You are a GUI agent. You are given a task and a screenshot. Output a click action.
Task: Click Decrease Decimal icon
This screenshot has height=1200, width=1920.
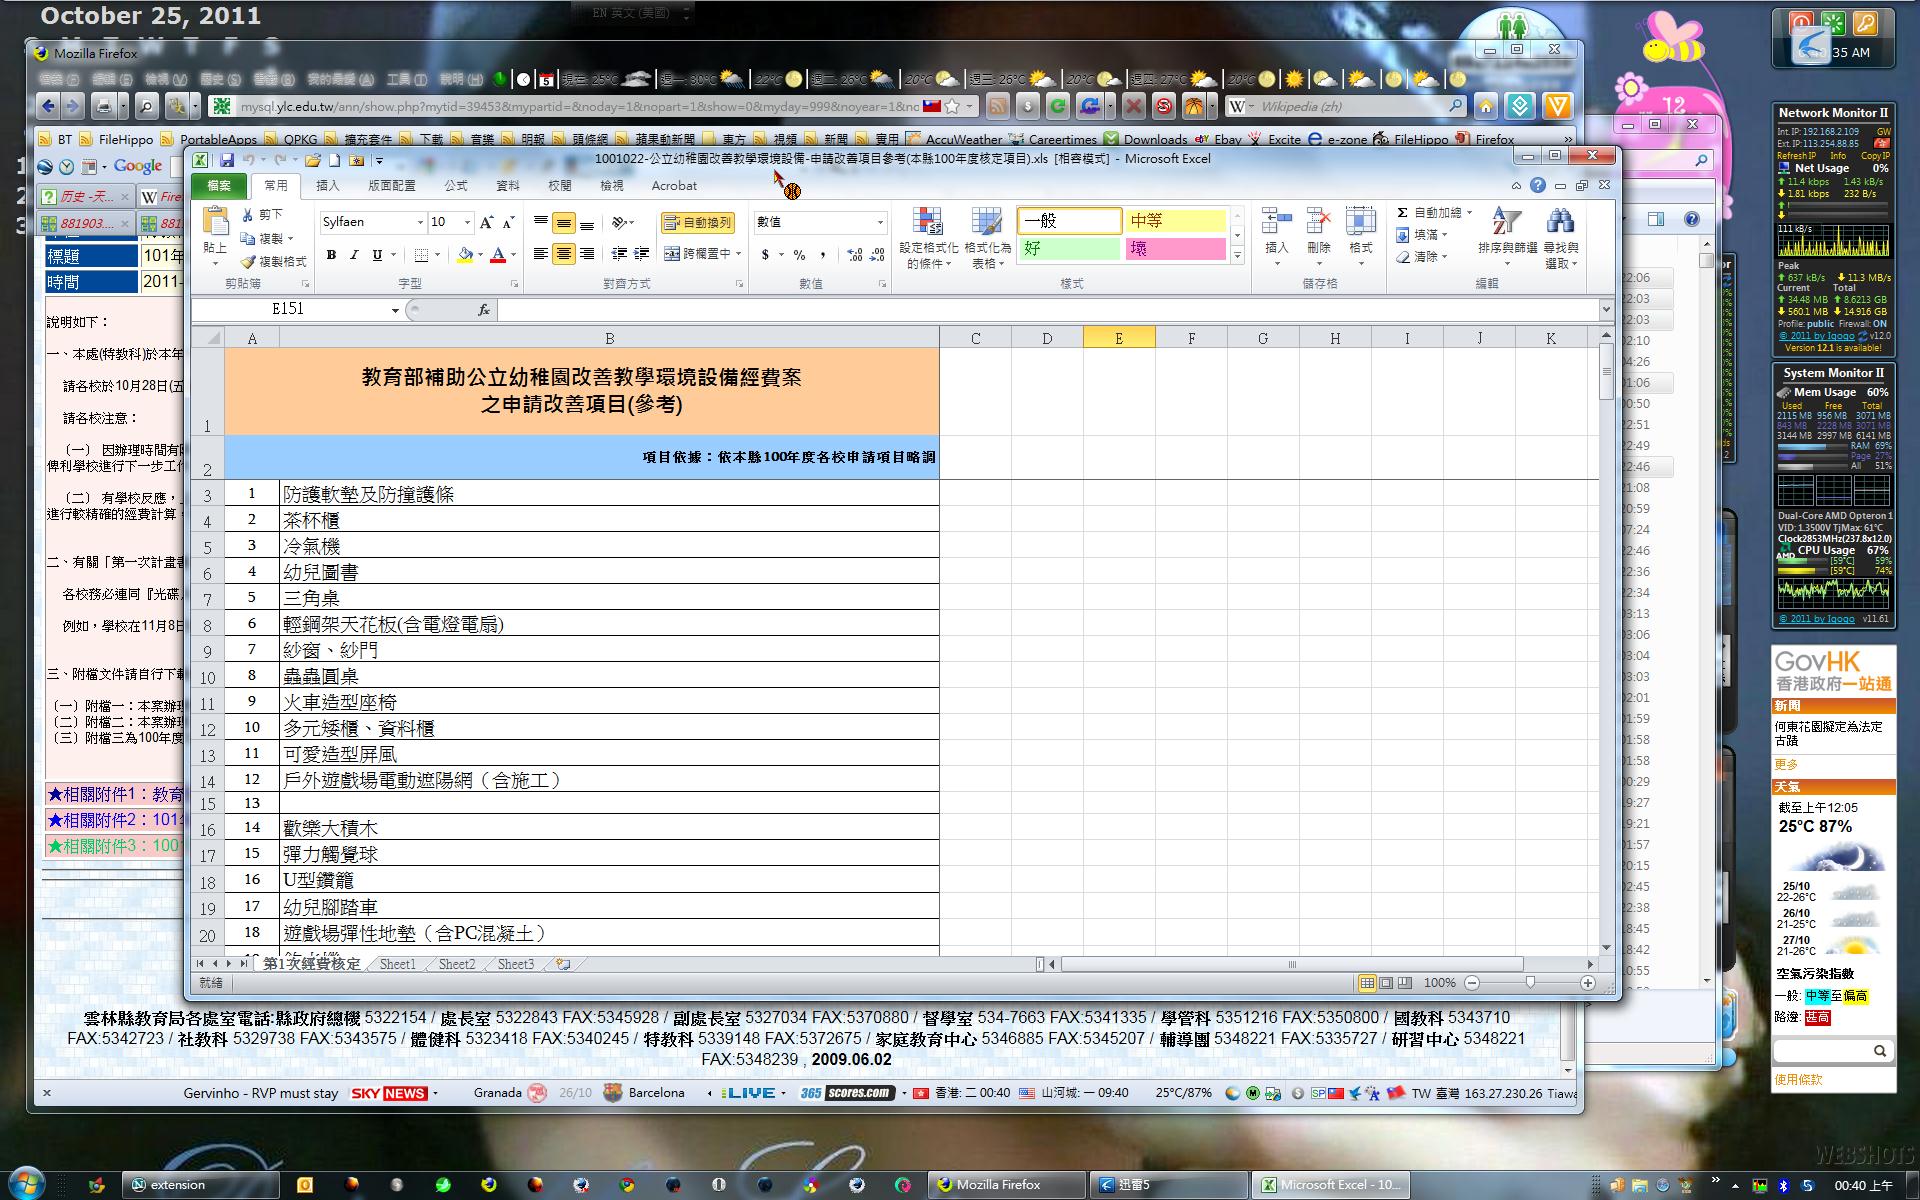[877, 255]
